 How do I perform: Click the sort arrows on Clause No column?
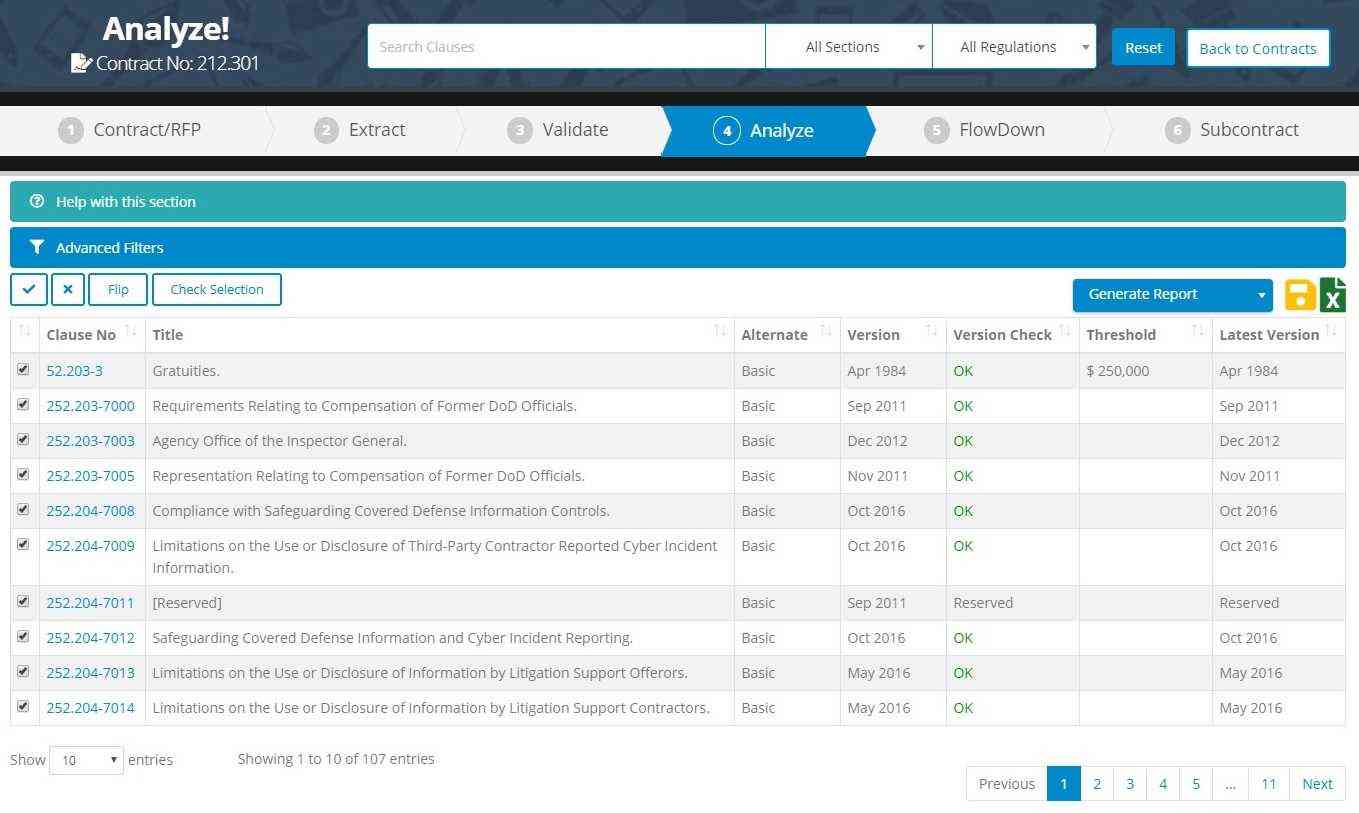pyautogui.click(x=131, y=331)
